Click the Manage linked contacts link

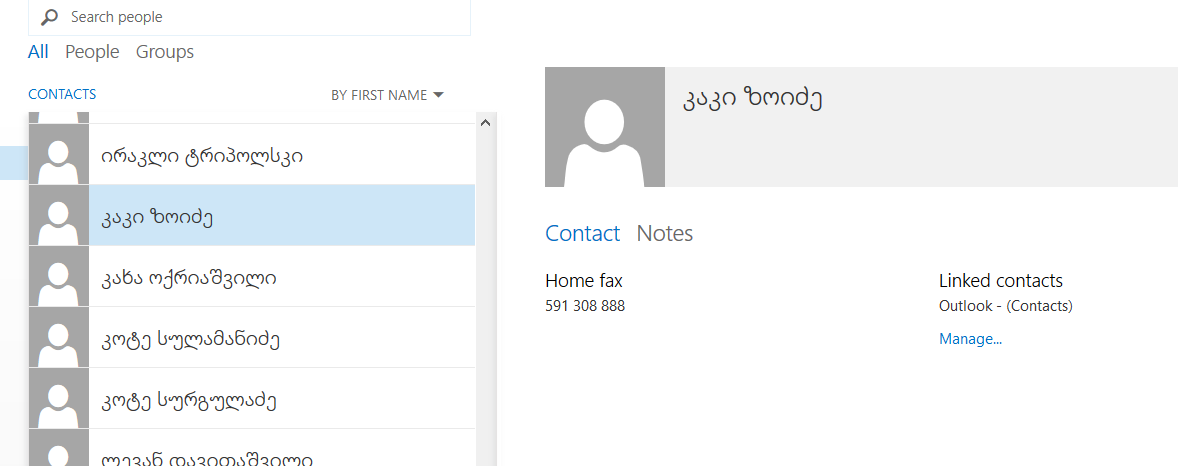click(x=970, y=339)
